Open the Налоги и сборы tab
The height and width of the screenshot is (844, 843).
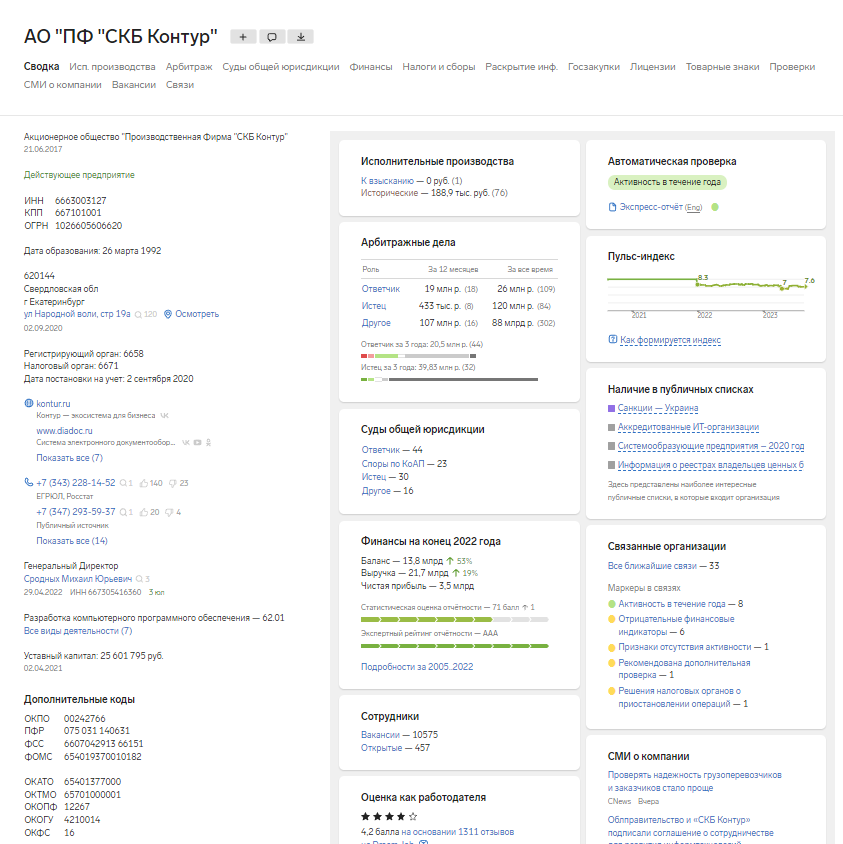tap(439, 67)
